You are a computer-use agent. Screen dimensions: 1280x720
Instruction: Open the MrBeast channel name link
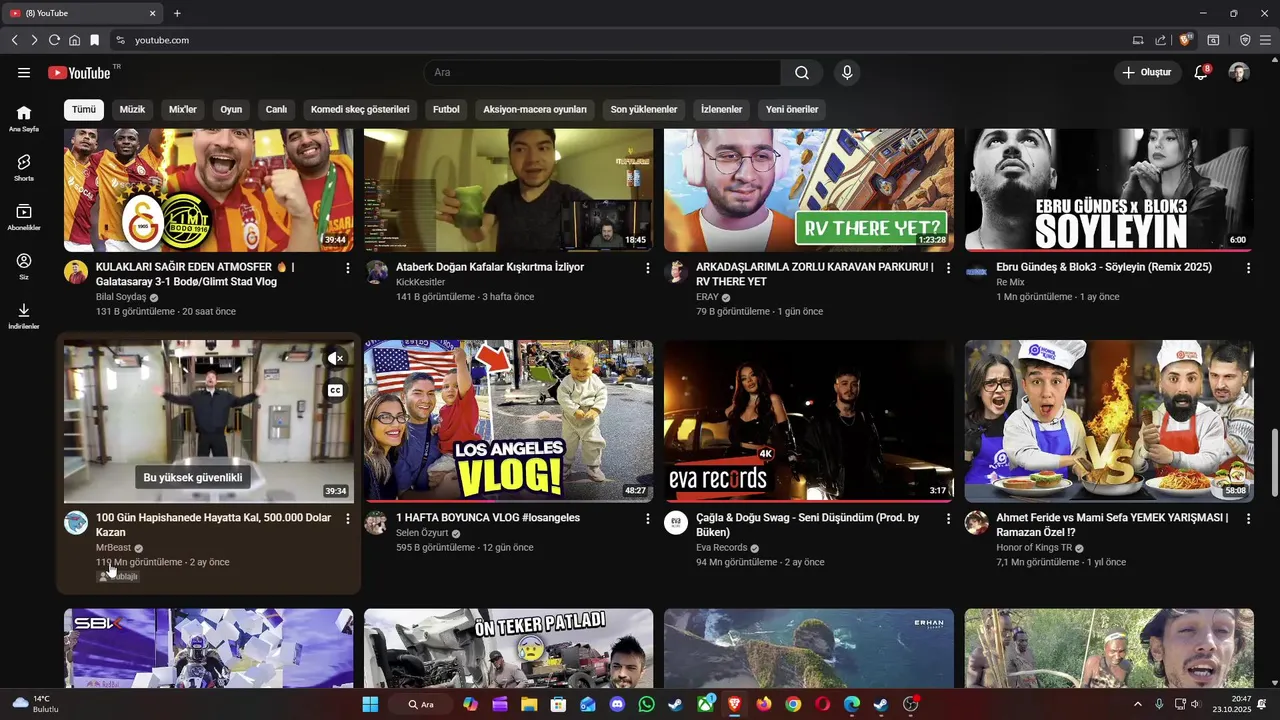pyautogui.click(x=113, y=547)
